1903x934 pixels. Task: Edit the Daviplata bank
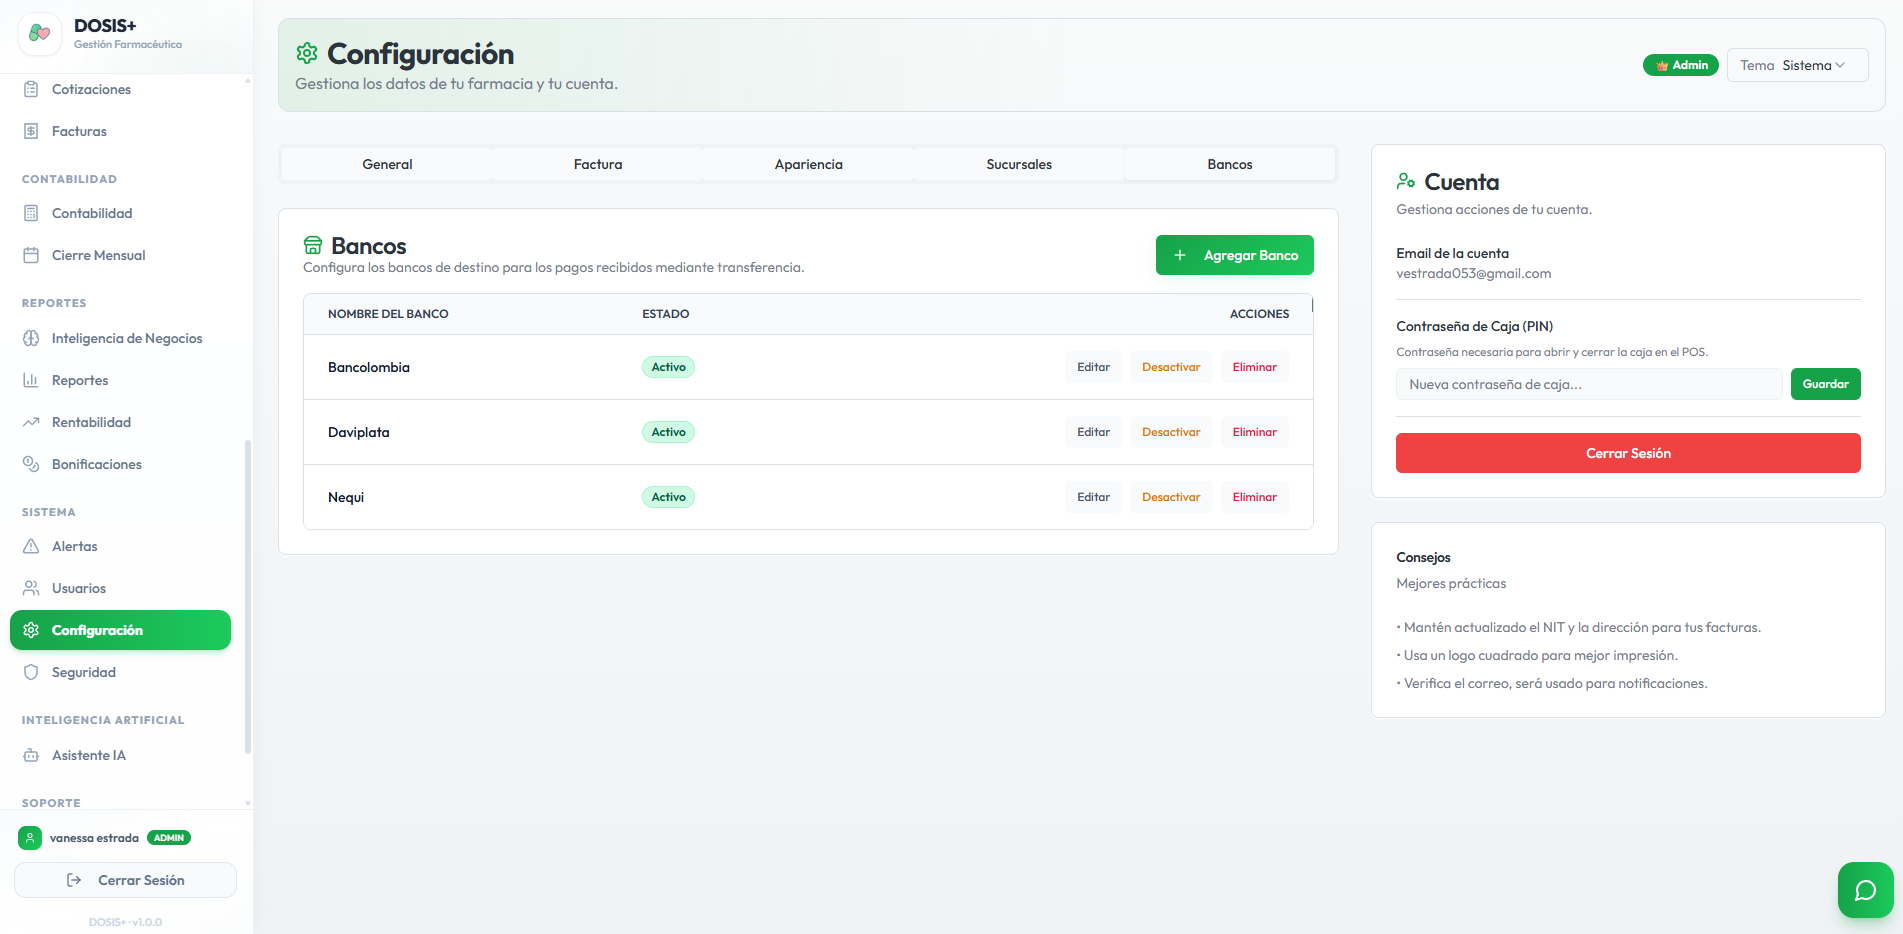(1093, 432)
